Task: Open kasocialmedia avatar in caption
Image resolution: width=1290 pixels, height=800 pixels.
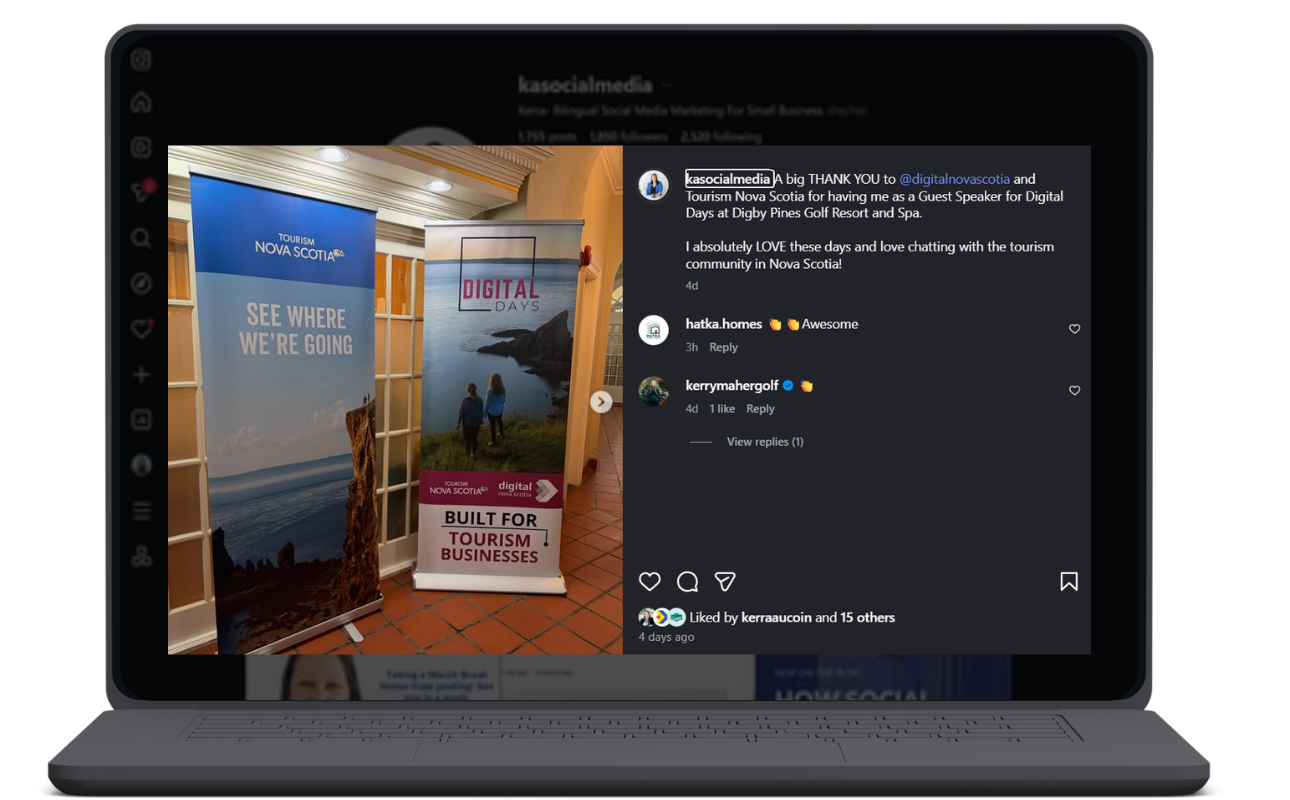Action: [653, 185]
